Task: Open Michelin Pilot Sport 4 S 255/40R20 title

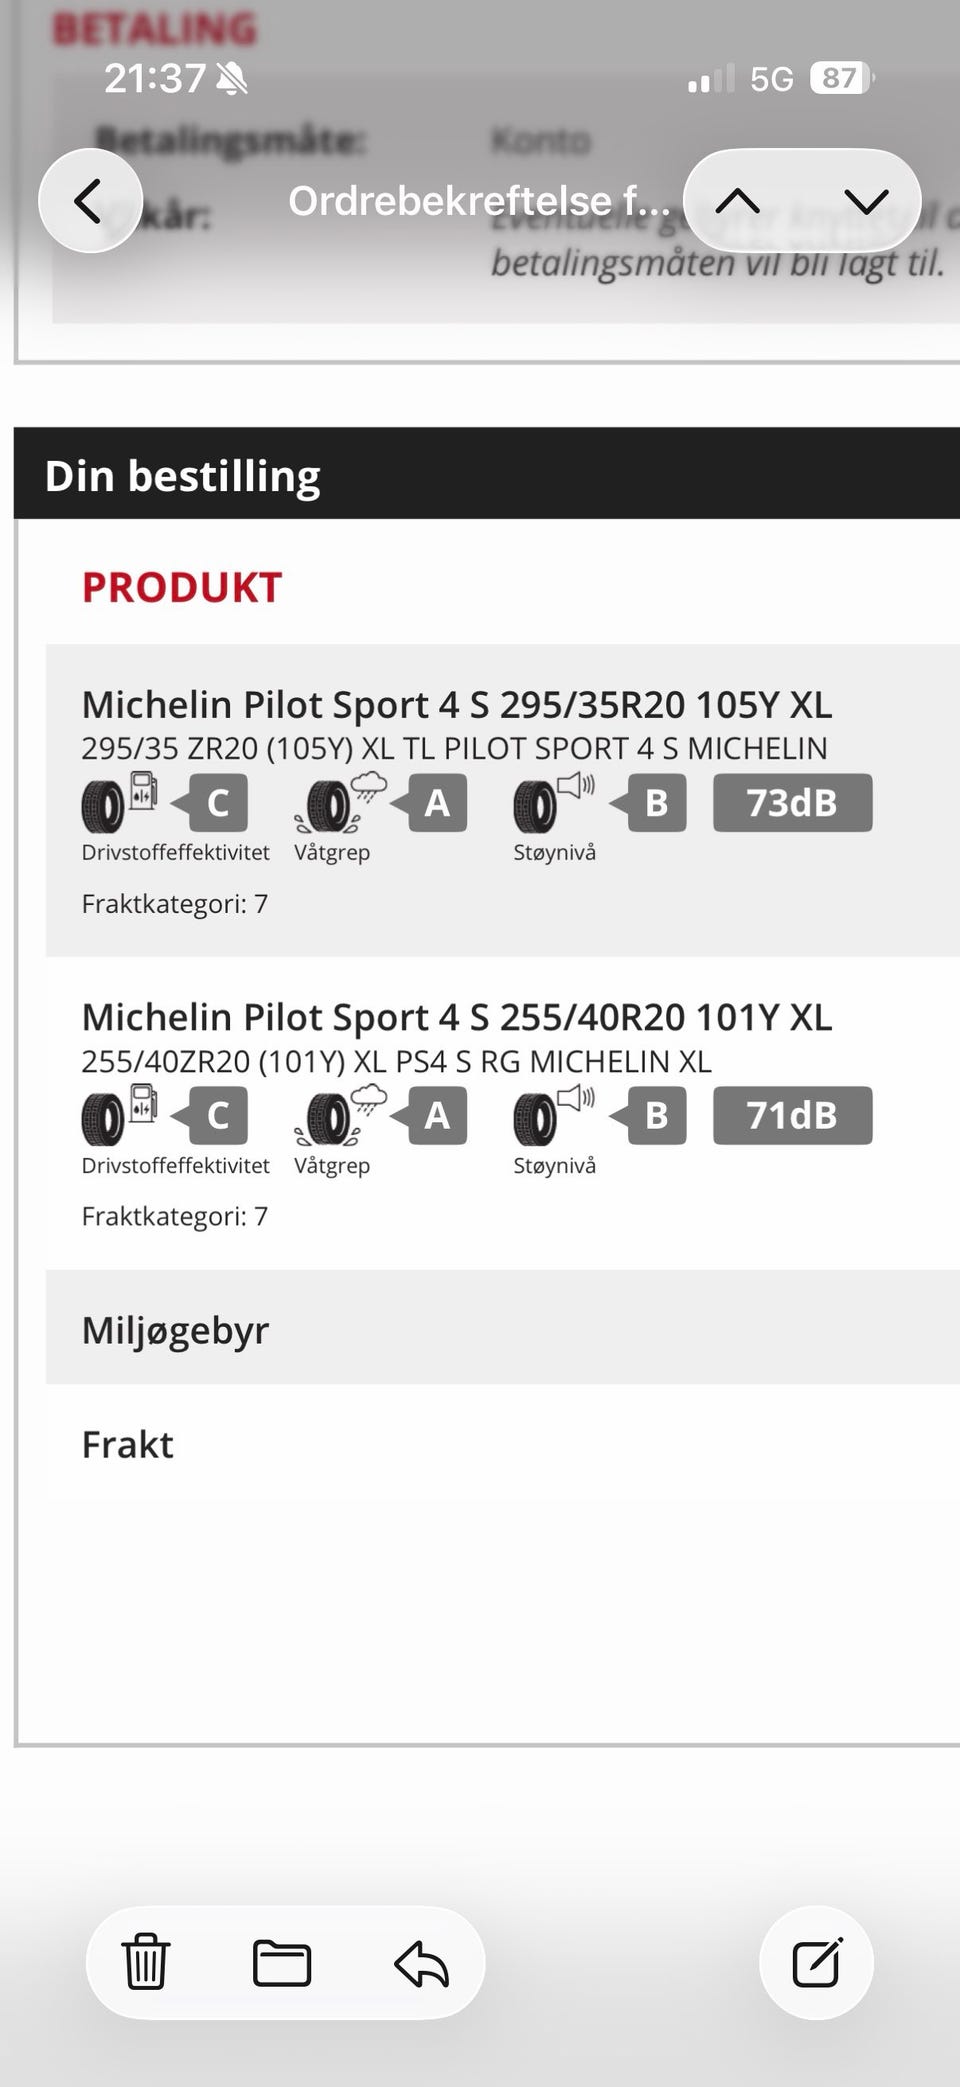Action: [x=456, y=1017]
